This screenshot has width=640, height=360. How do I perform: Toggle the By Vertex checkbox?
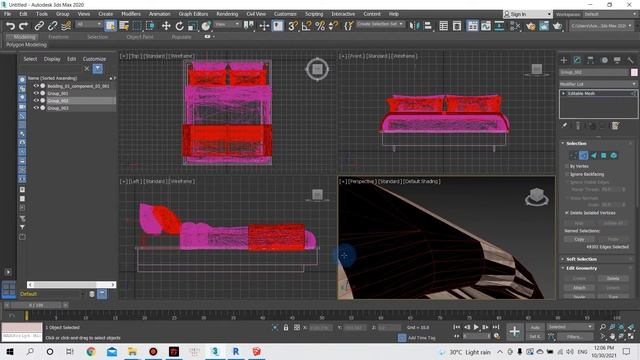coord(567,166)
